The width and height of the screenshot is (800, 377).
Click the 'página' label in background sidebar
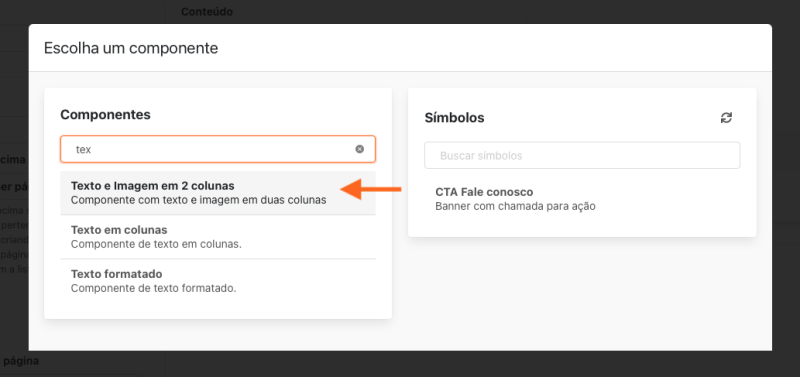pos(20,361)
